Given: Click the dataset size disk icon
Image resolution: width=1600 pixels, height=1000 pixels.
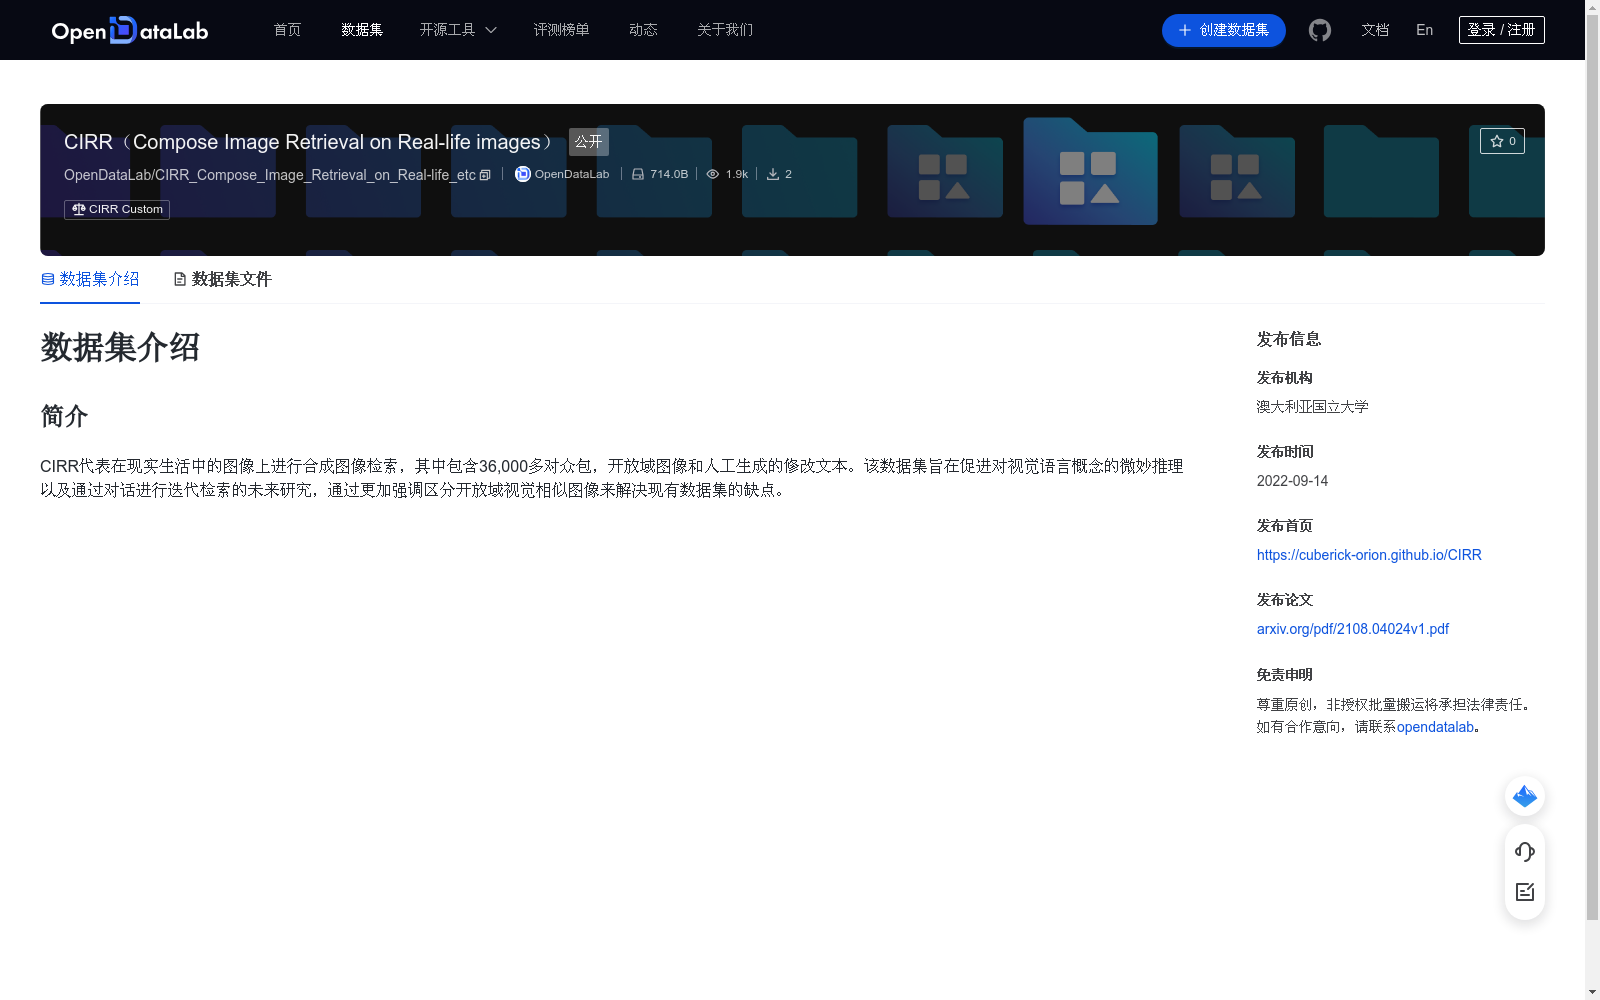Looking at the screenshot, I should 638,174.
